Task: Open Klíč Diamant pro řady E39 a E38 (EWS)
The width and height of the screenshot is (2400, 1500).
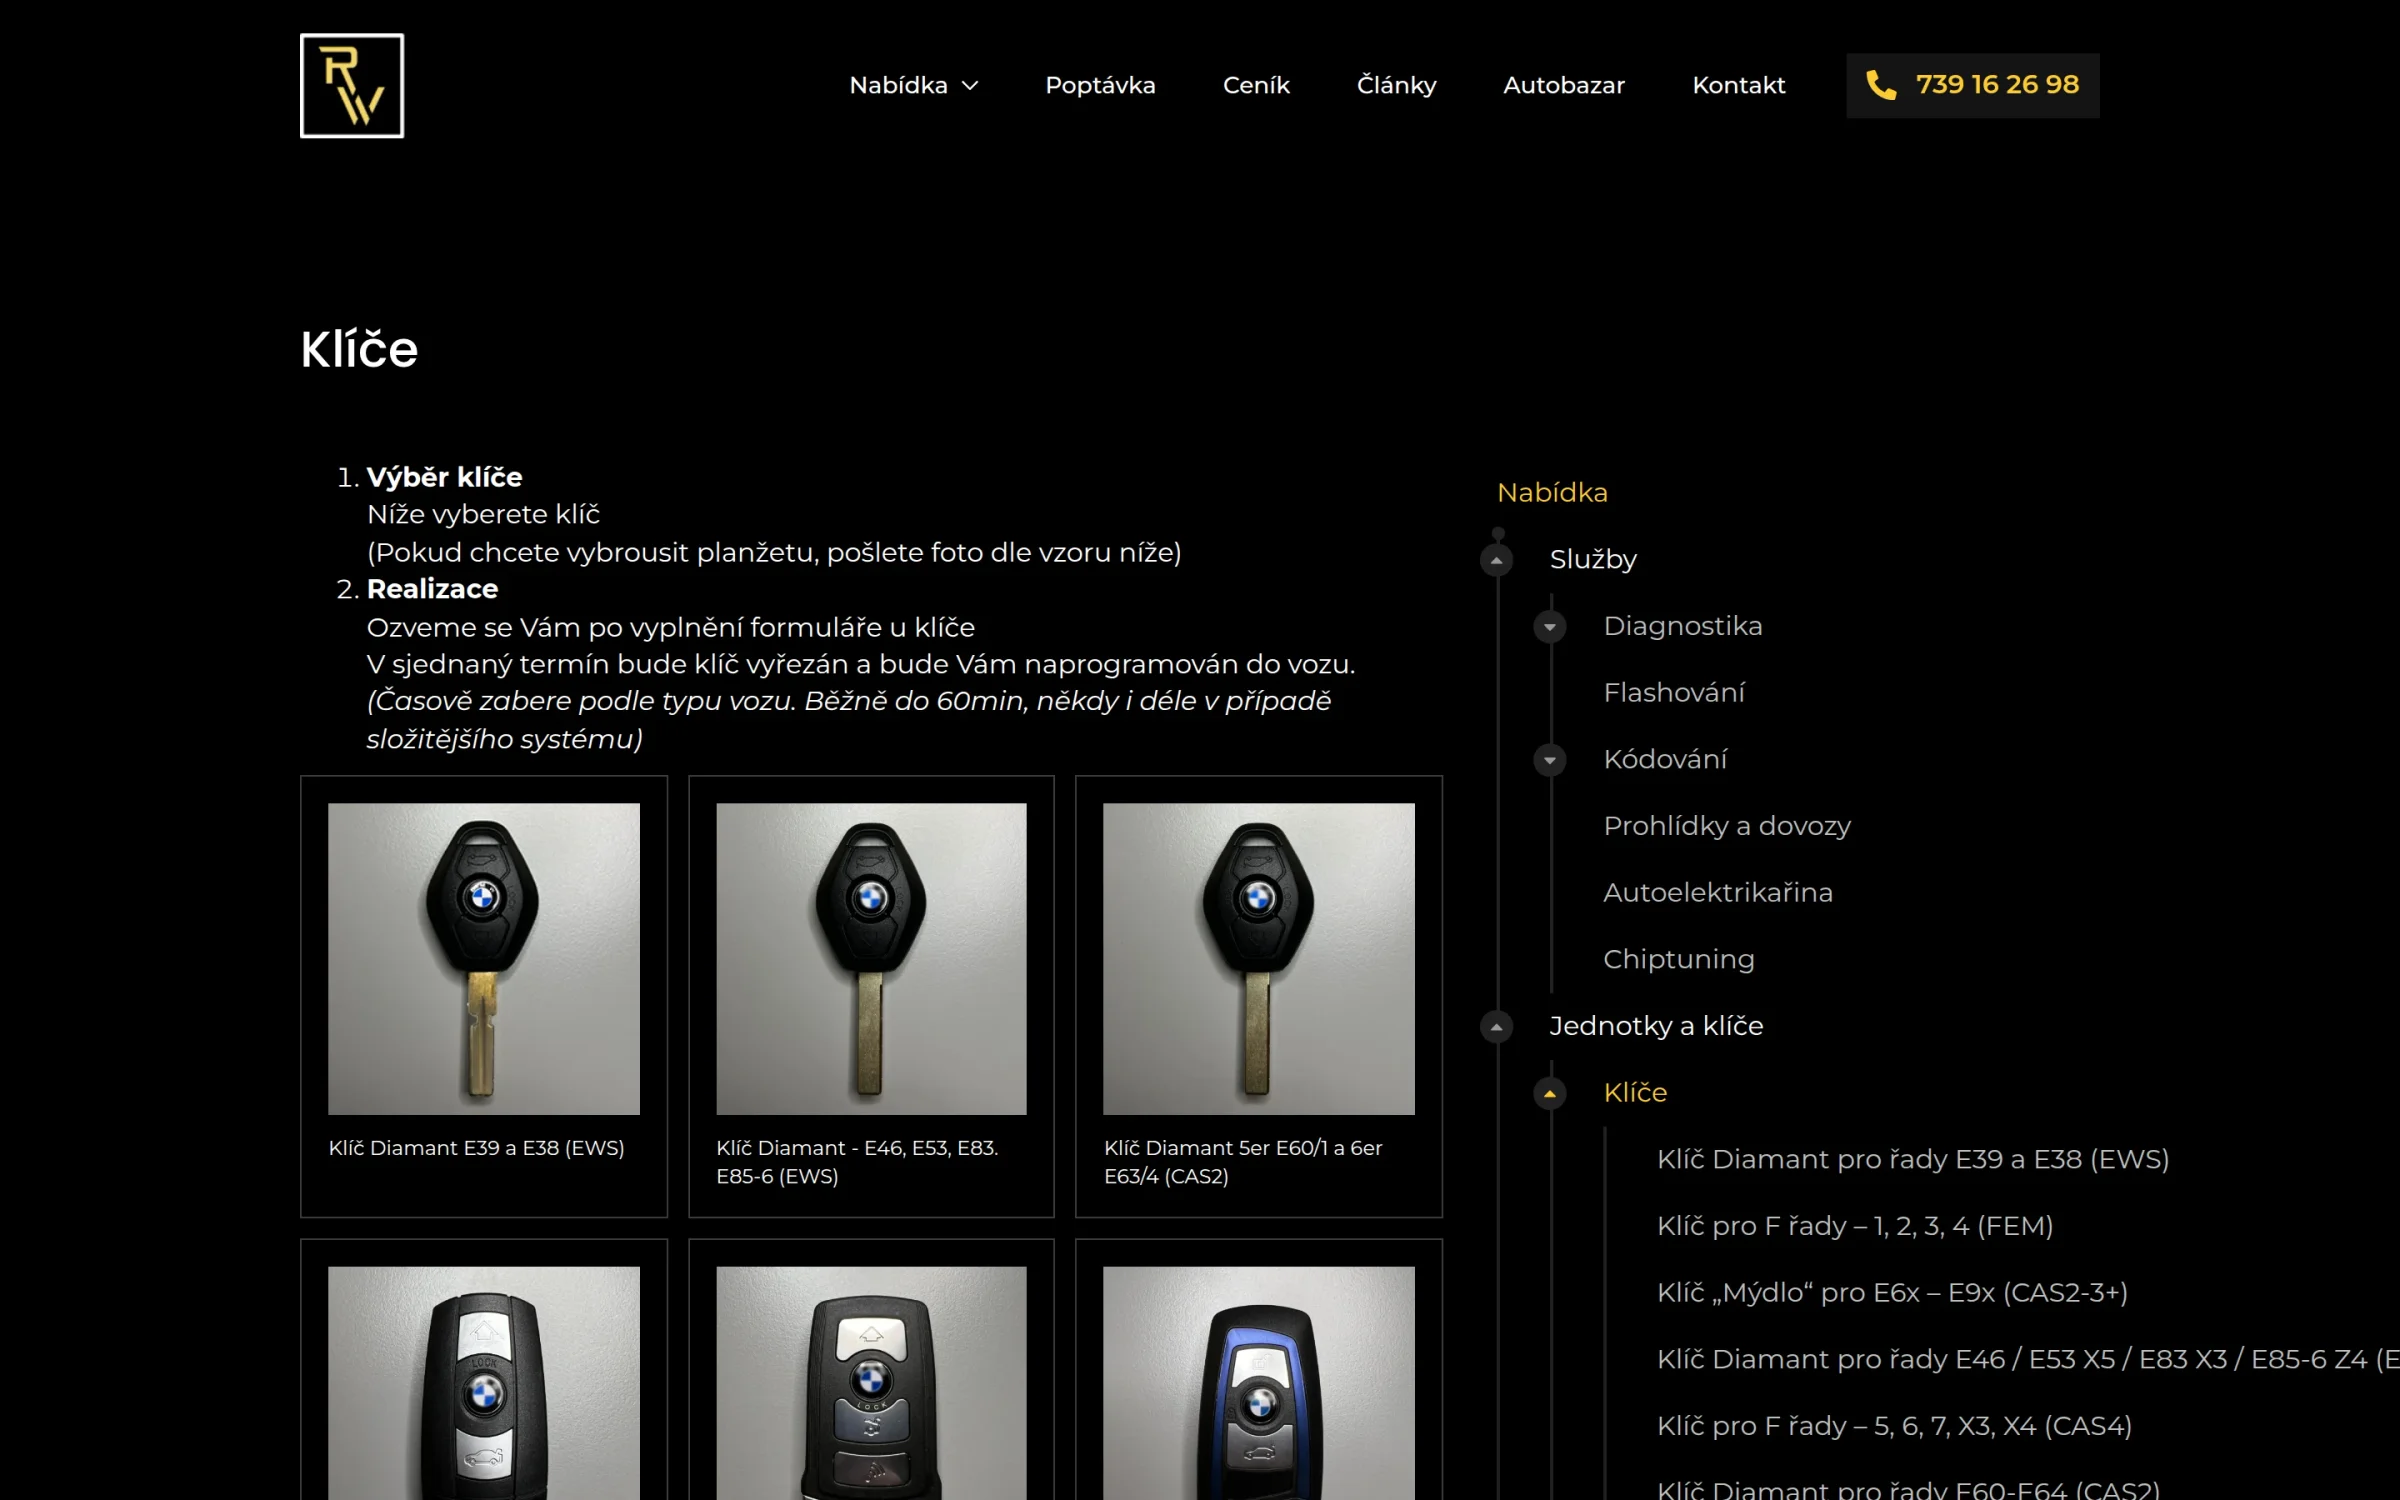Action: (x=1913, y=1160)
